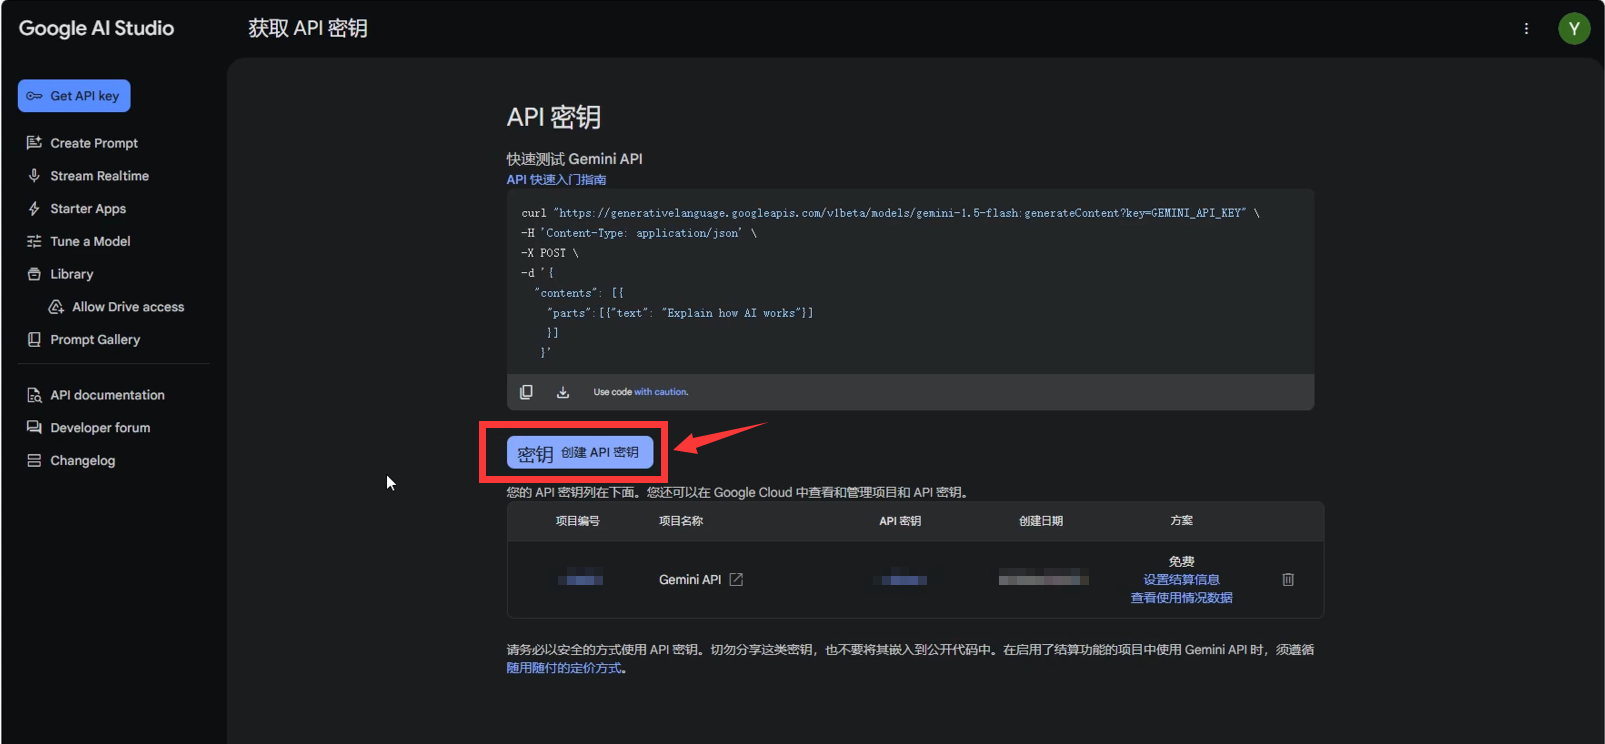
Task: Click the 快速测试 Gemini API heading
Action: click(x=574, y=159)
